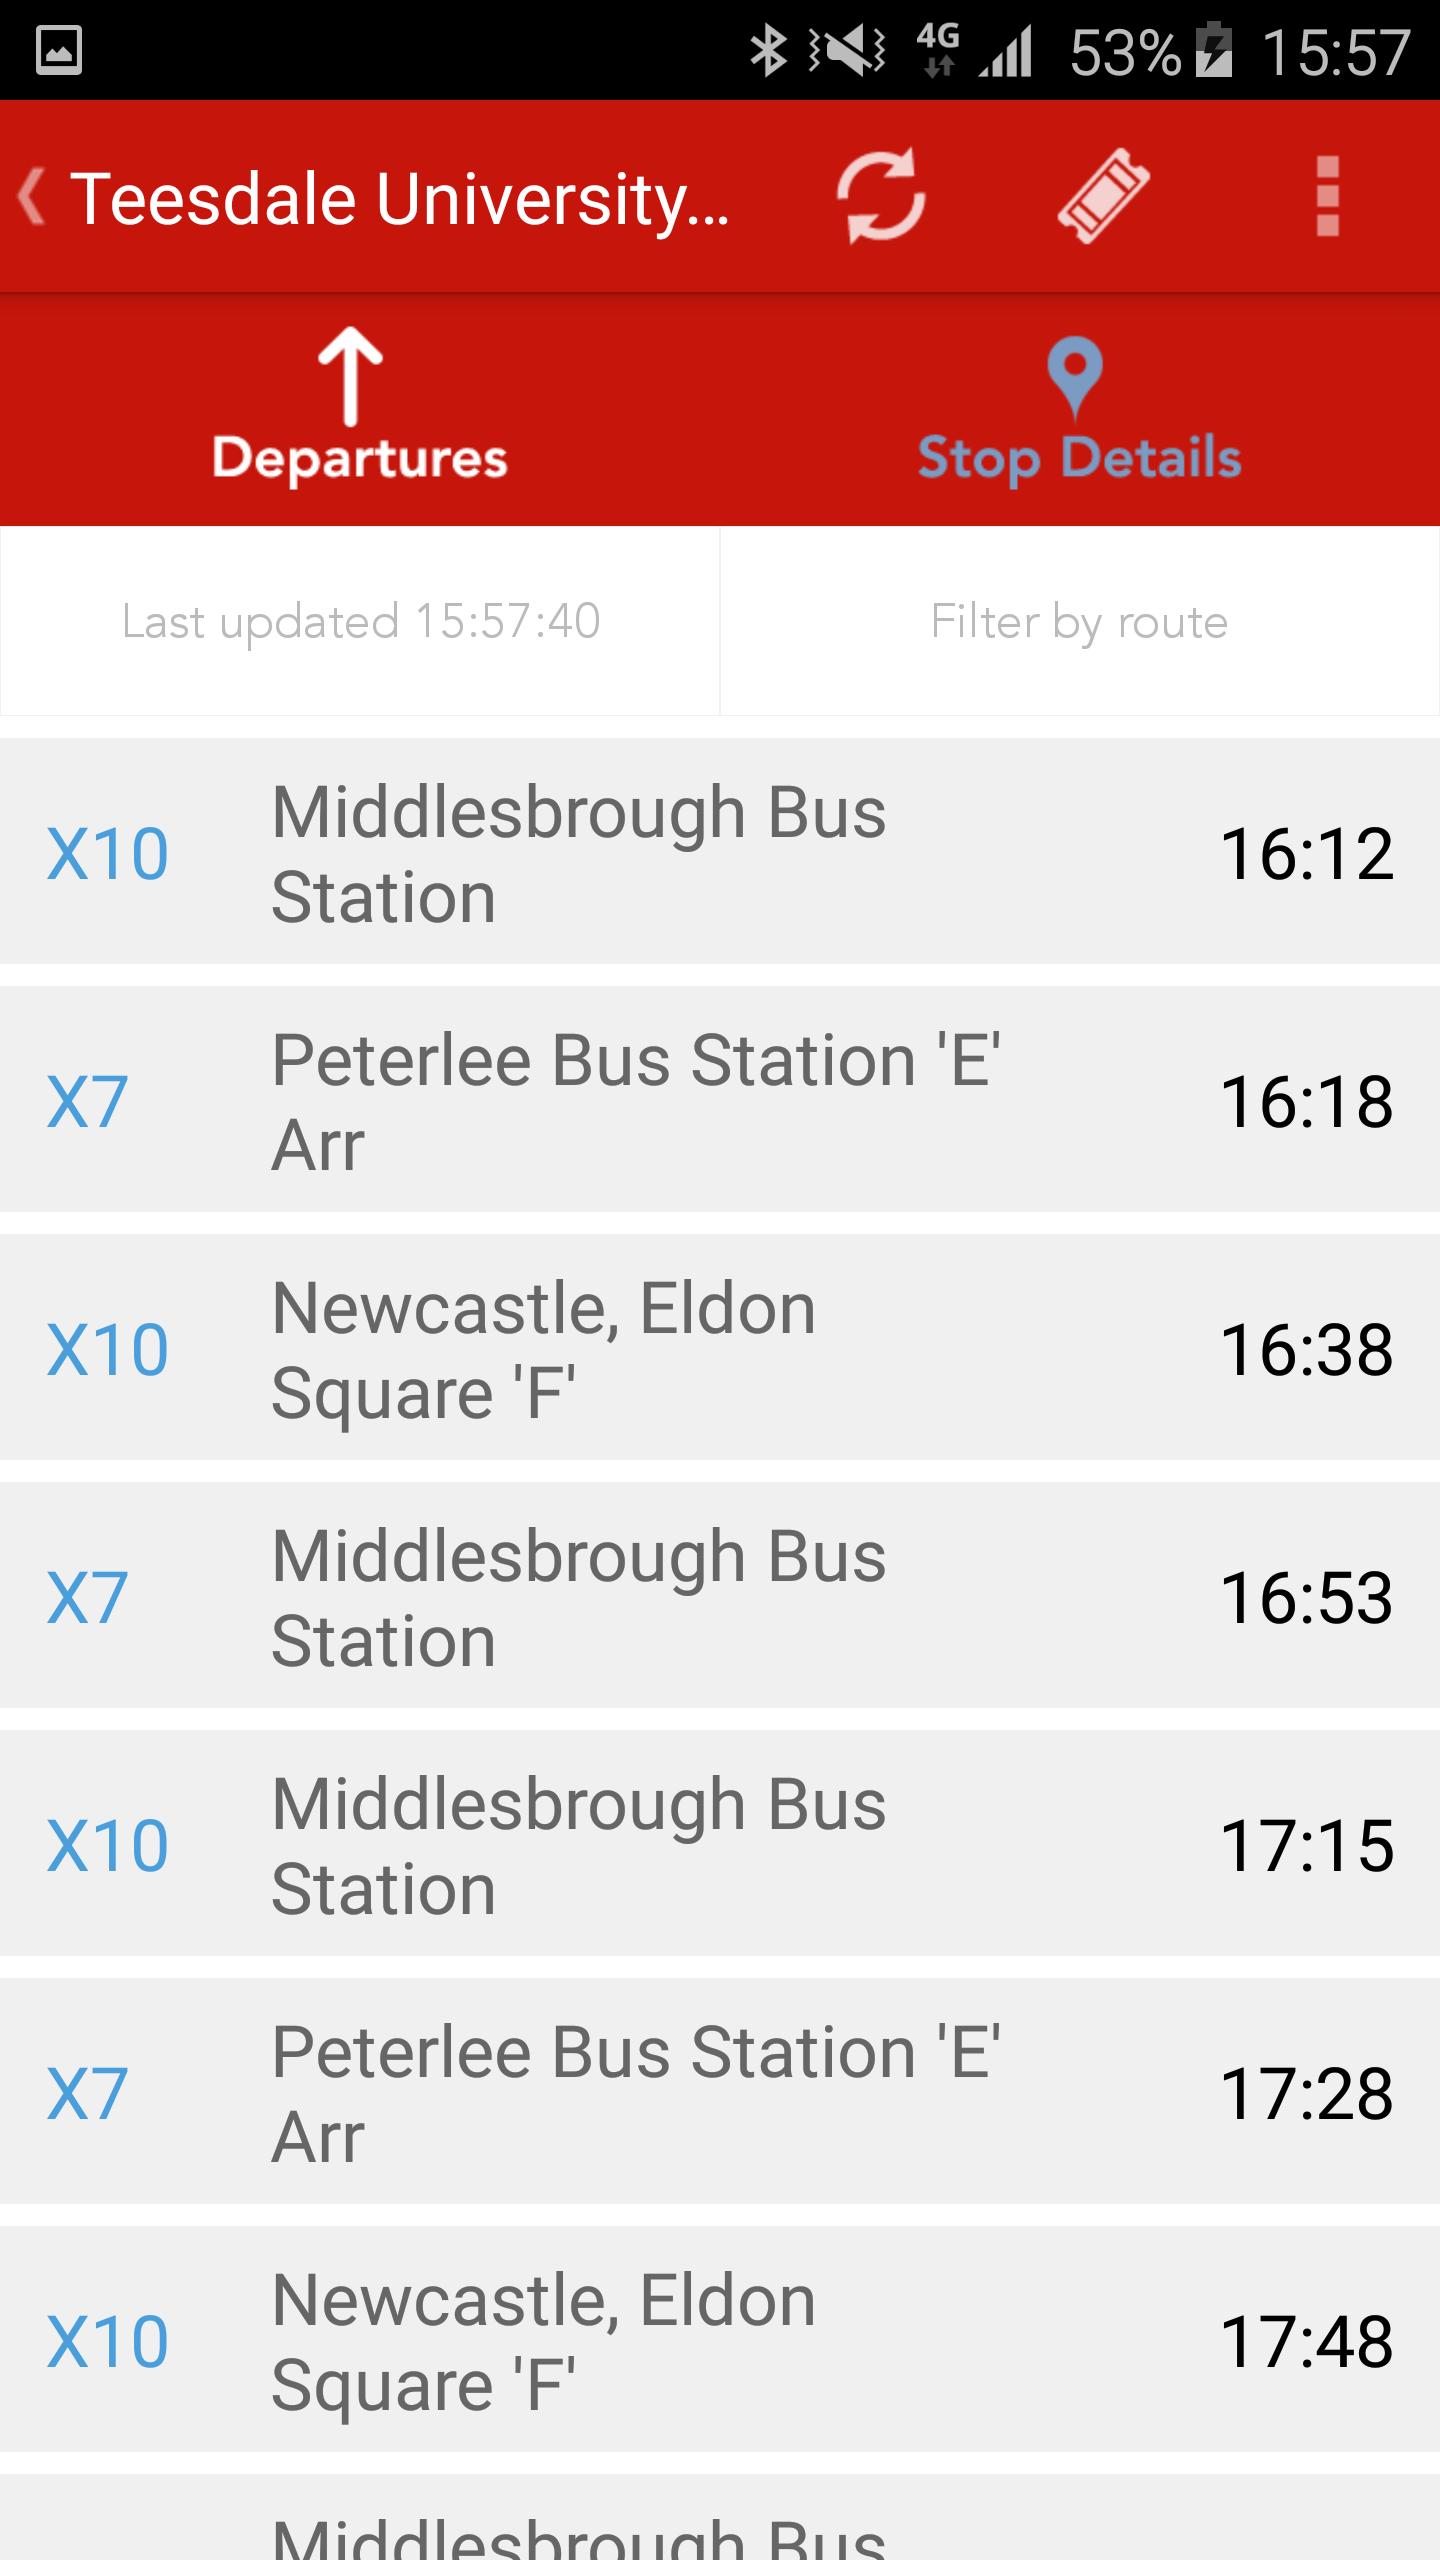Tap the battery icon in status bar

pyautogui.click(x=1214, y=50)
